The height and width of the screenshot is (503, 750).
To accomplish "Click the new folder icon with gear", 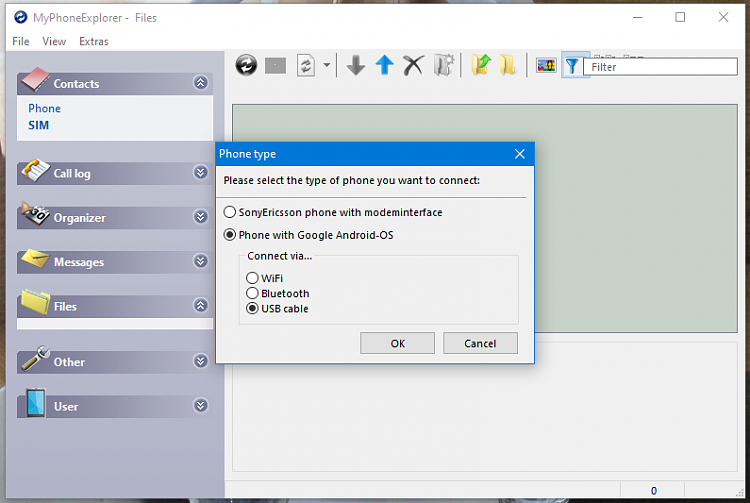I will (444, 66).
